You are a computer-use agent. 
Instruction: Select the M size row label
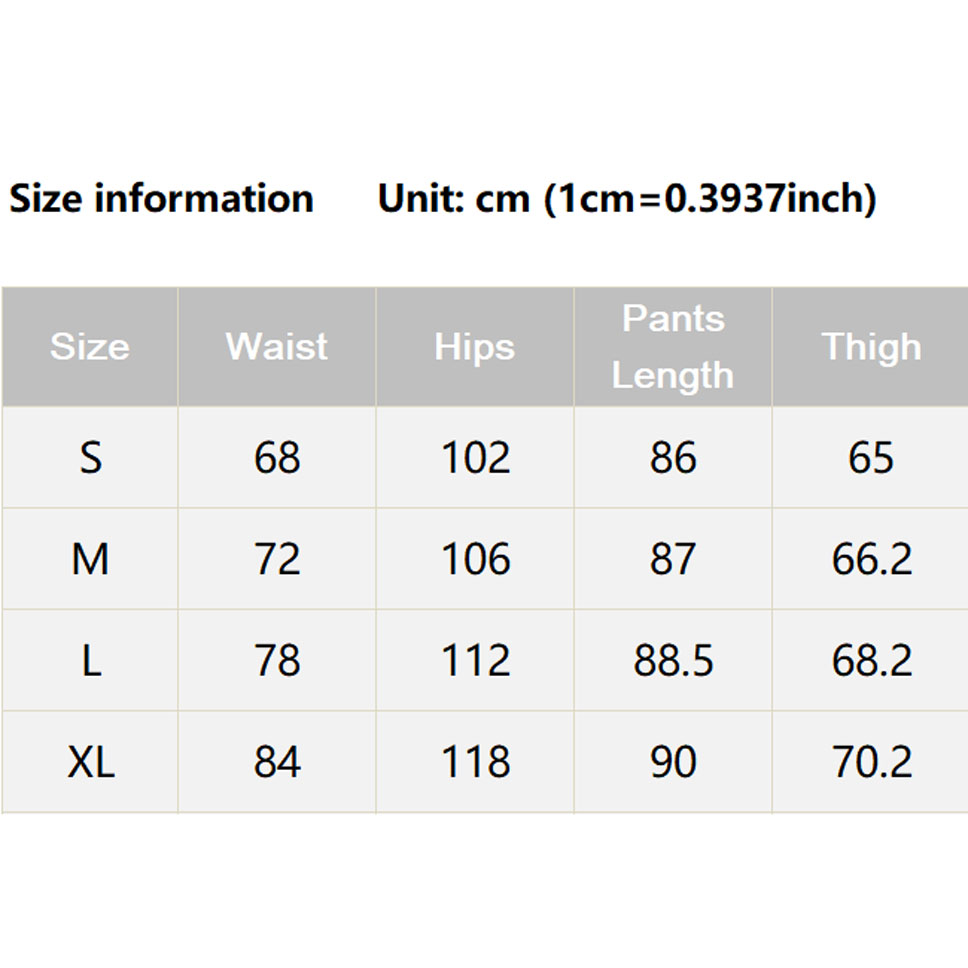tap(90, 560)
